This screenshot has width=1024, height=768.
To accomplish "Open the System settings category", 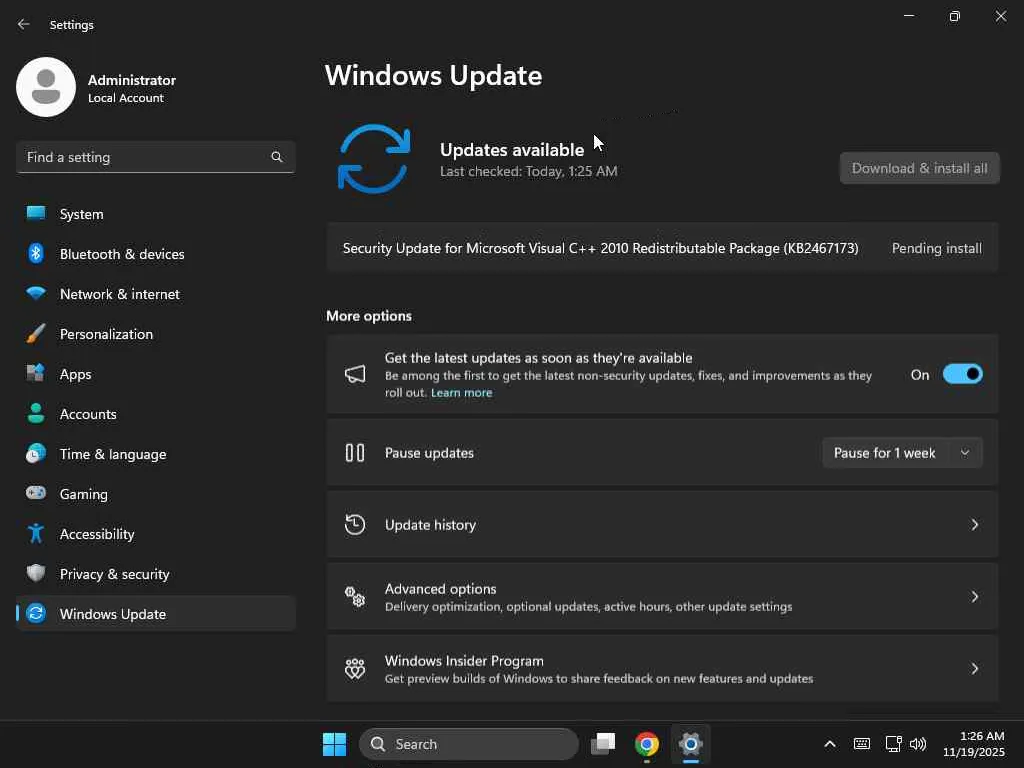I will click(155, 214).
